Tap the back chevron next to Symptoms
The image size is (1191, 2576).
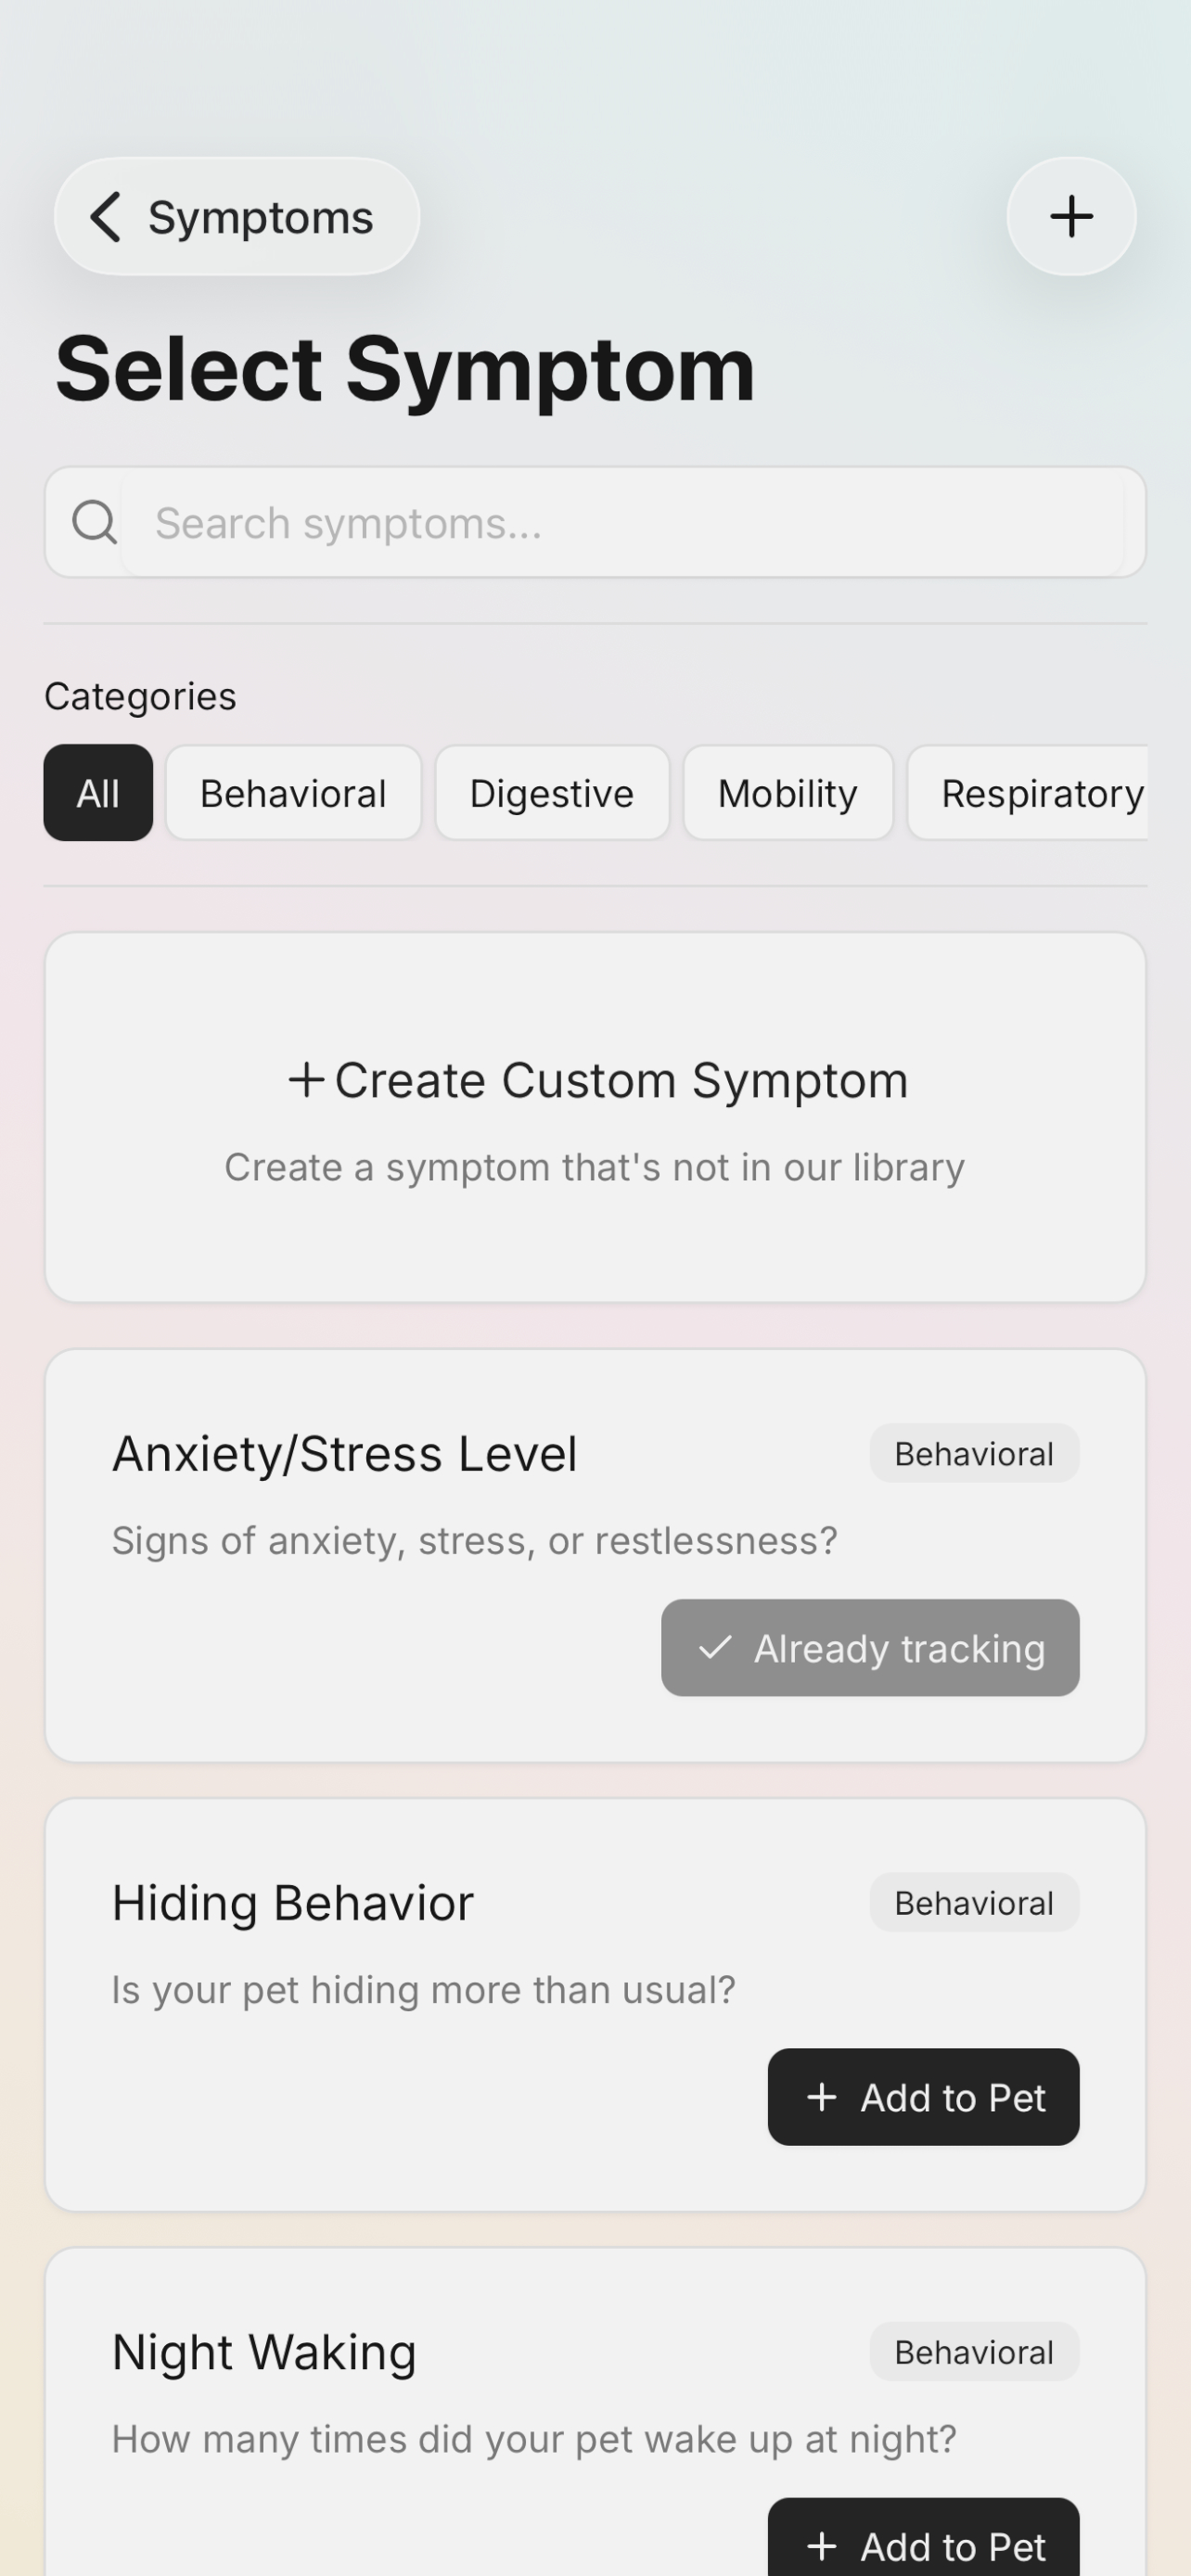(x=107, y=217)
